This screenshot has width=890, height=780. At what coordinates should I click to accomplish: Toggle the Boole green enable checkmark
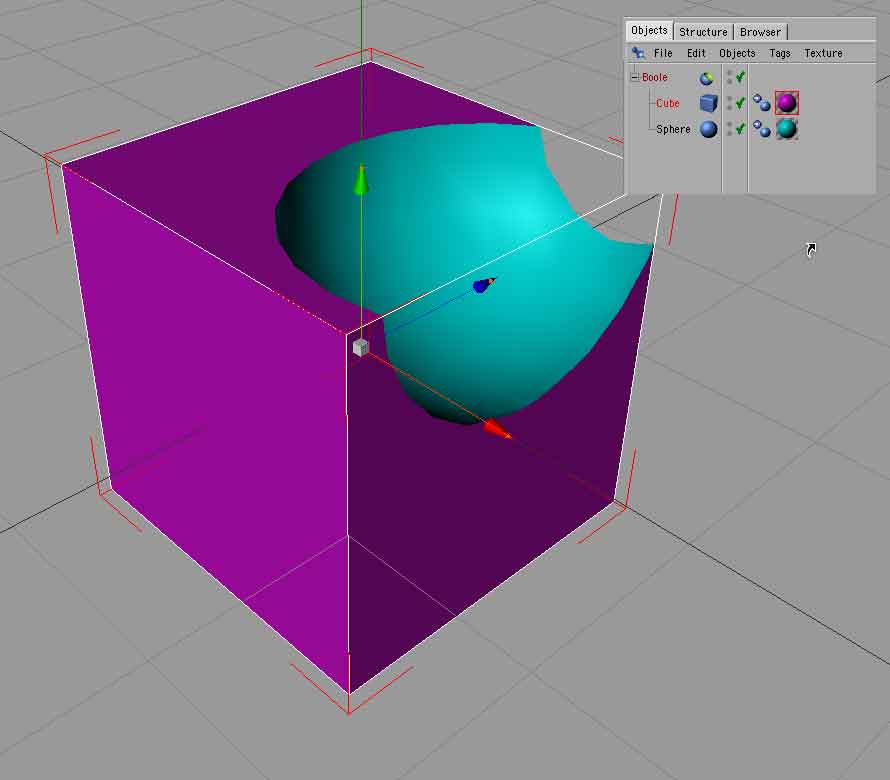[x=740, y=77]
